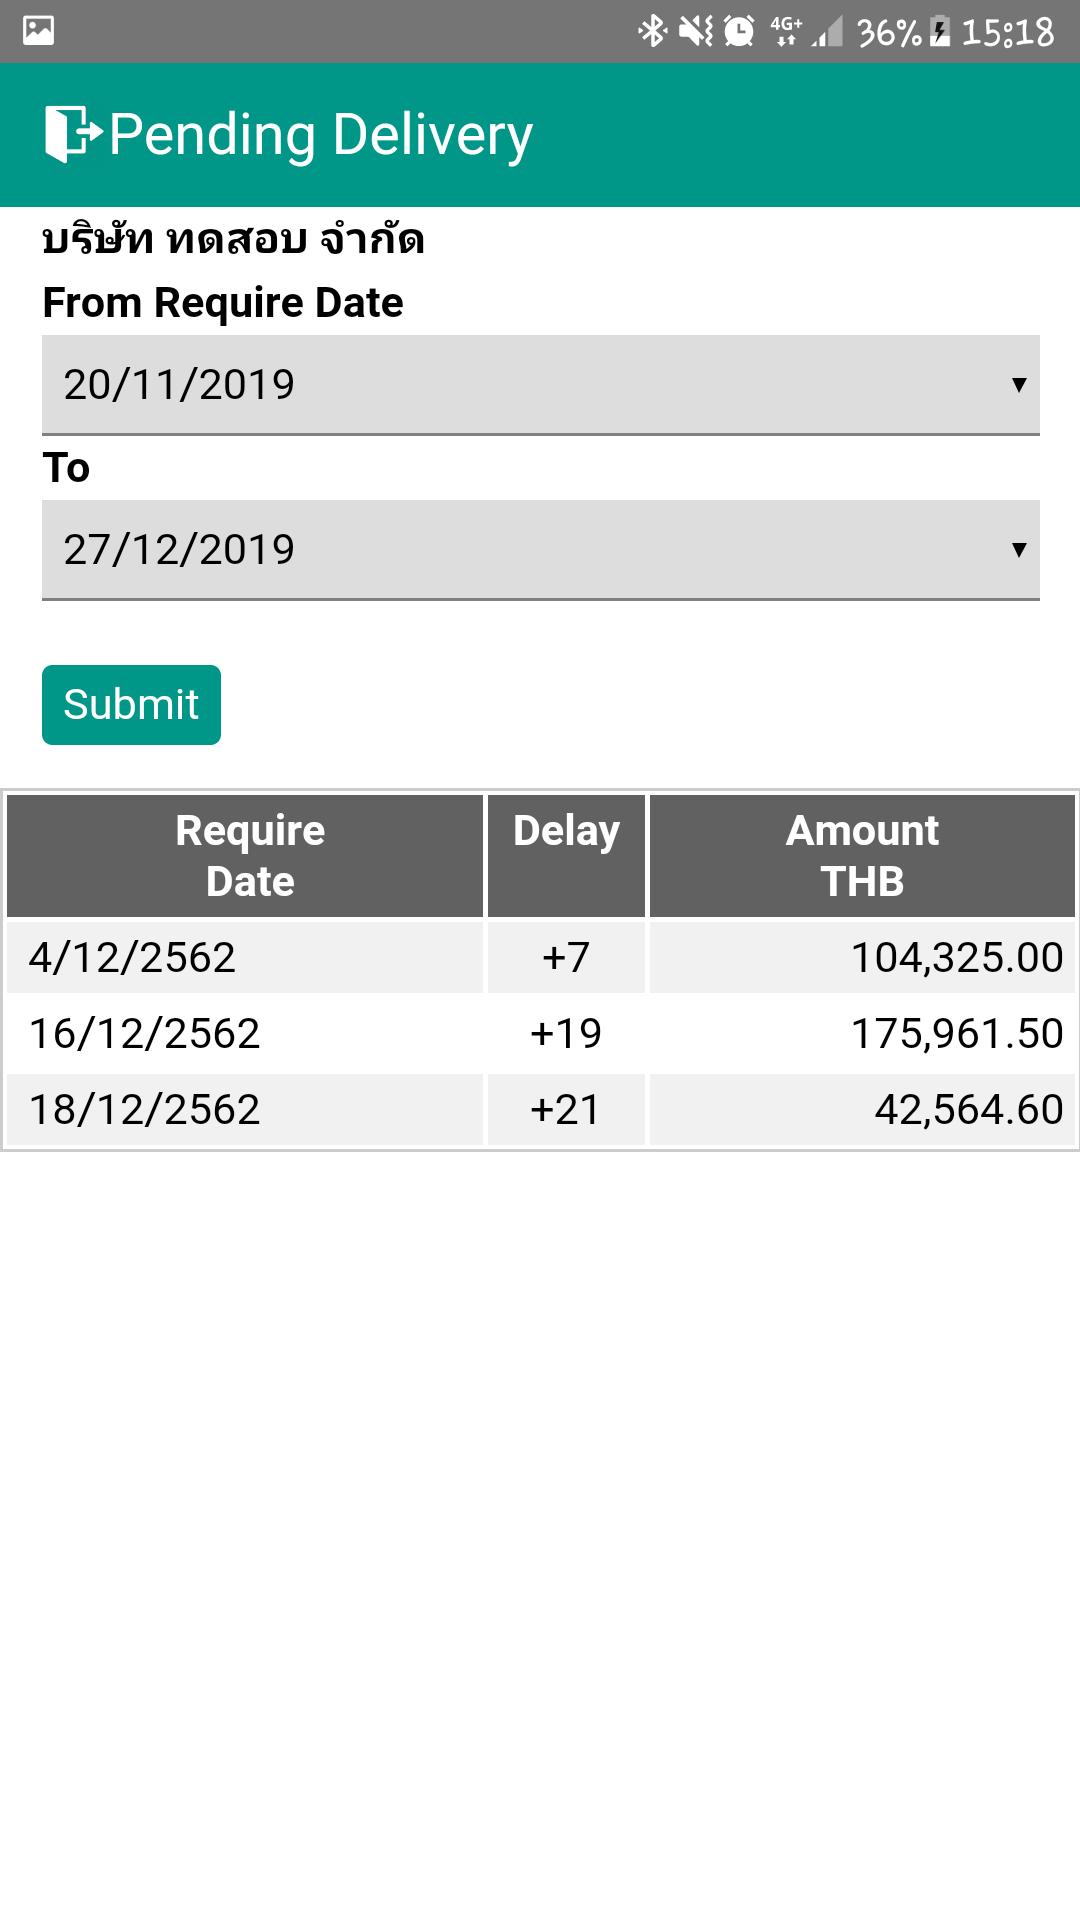1080x1920 pixels.
Task: Open the 4/12/2562 pending delivery row
Action: pyautogui.click(x=541, y=957)
